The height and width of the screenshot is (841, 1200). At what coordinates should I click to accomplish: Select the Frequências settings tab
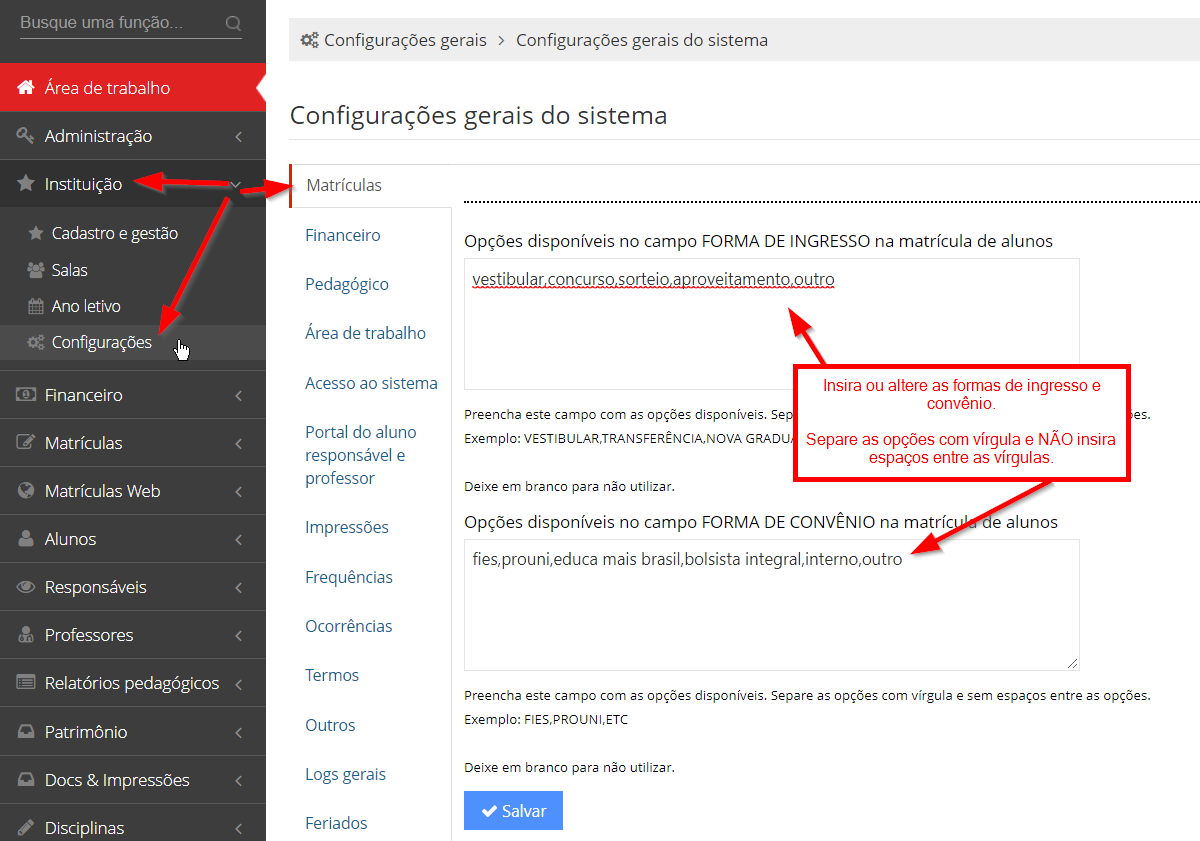click(348, 577)
